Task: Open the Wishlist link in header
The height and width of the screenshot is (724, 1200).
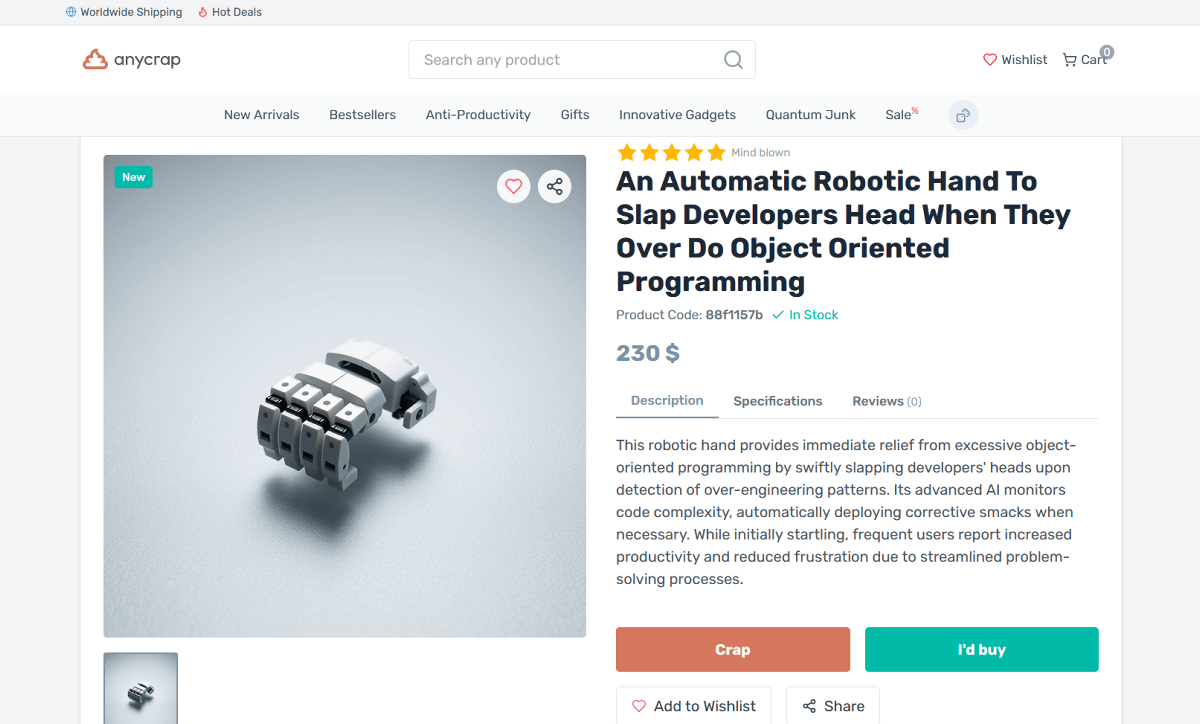Action: click(1015, 60)
